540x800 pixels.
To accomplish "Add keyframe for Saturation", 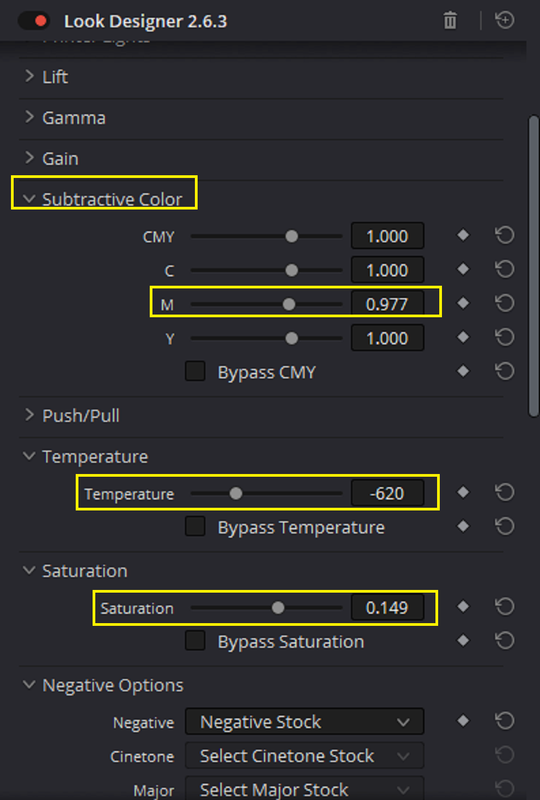I will (x=463, y=607).
